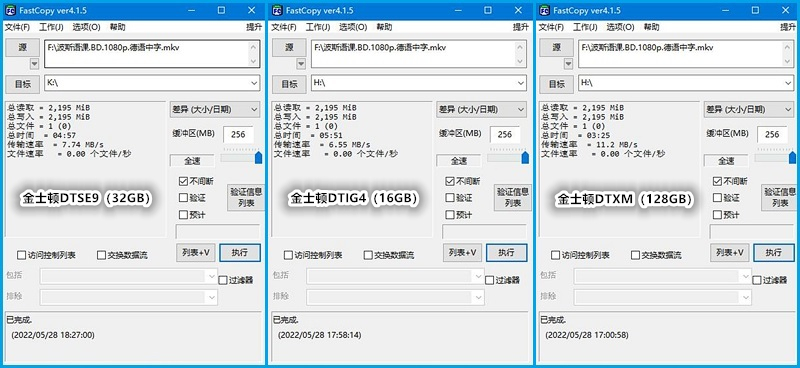This screenshot has width=800, height=368.
Task: Enable 预计 checkbox in DTXM window
Action: (x=717, y=215)
